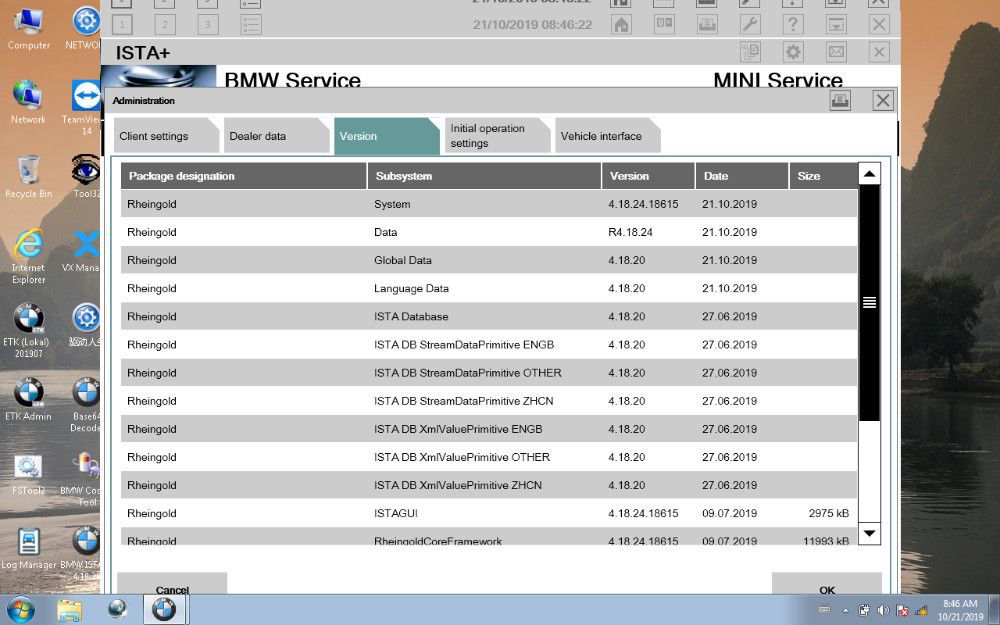Open Windows Explorer from the taskbar

click(69, 610)
